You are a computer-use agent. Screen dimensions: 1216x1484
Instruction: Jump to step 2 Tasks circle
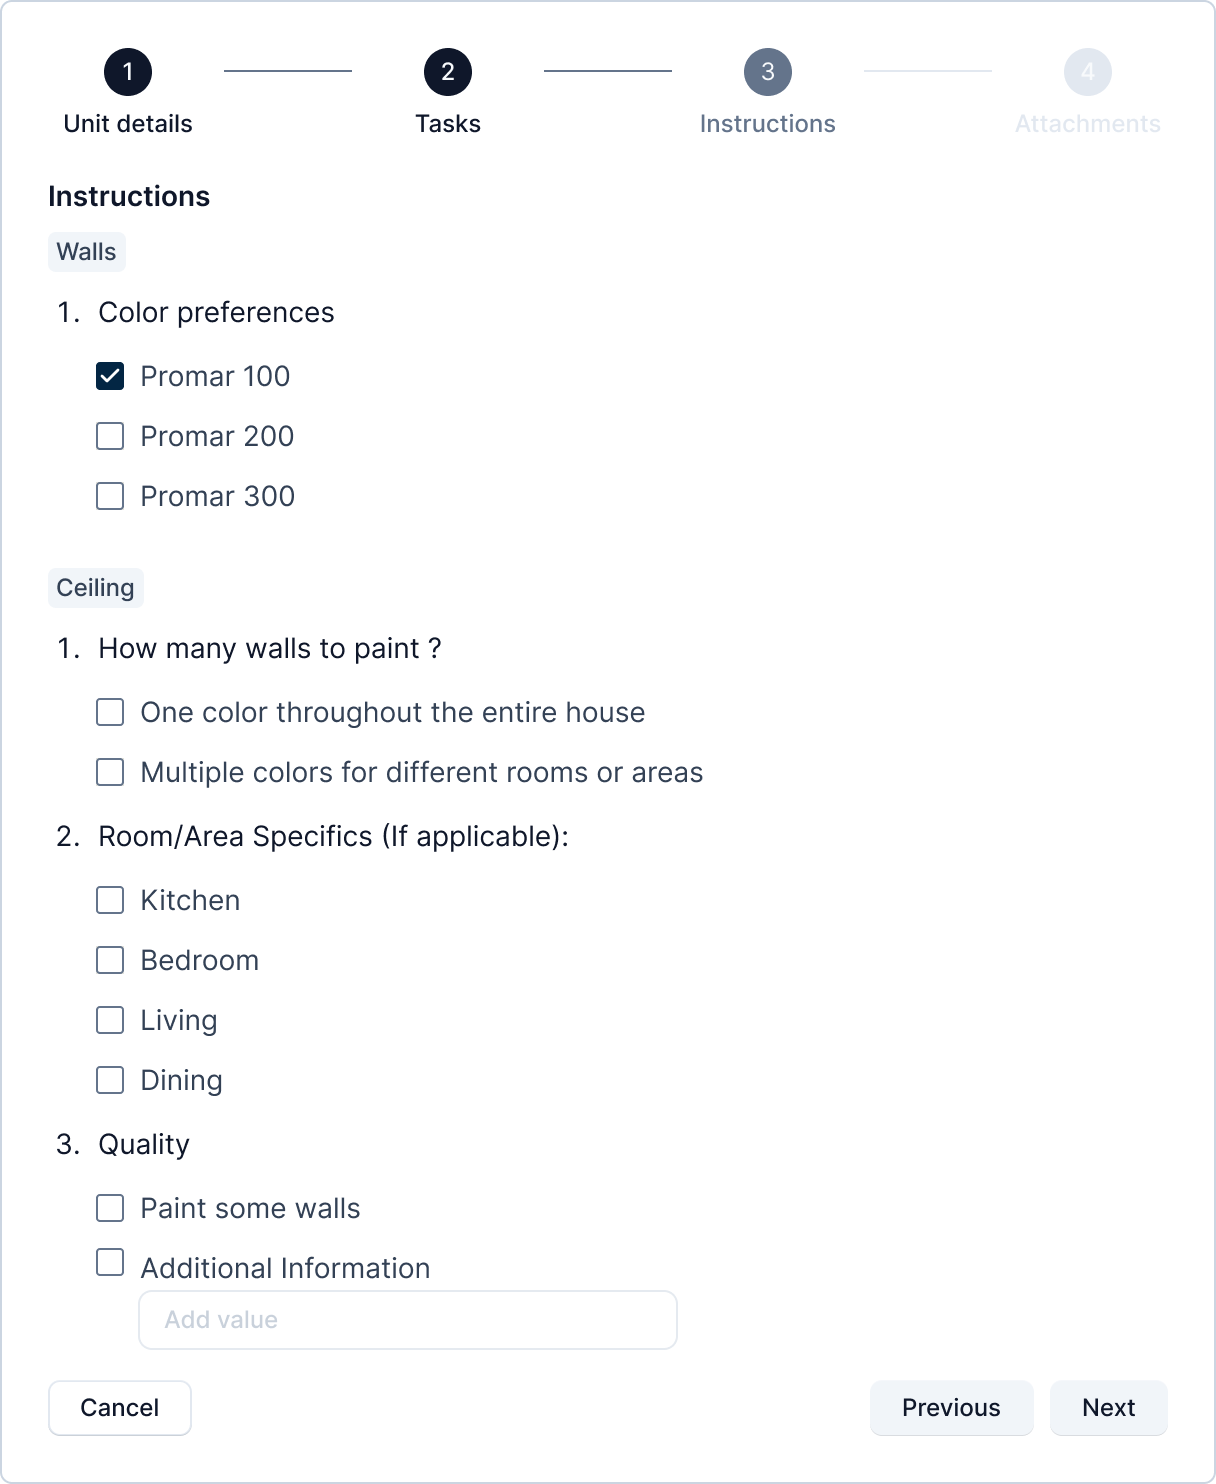coord(448,72)
